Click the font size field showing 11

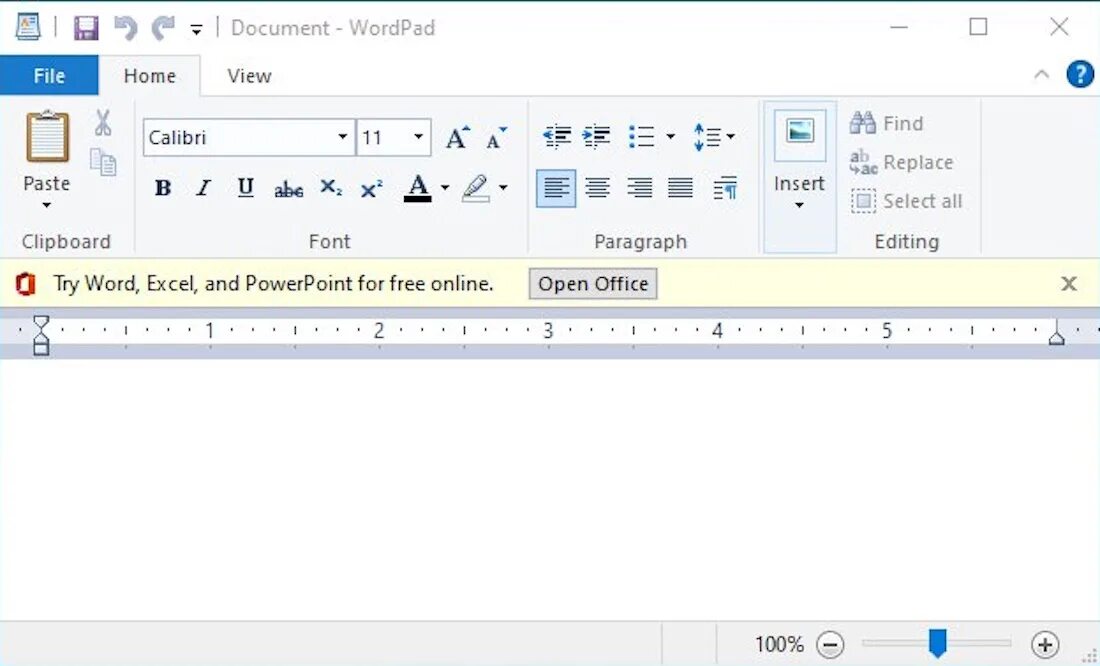pyautogui.click(x=382, y=138)
